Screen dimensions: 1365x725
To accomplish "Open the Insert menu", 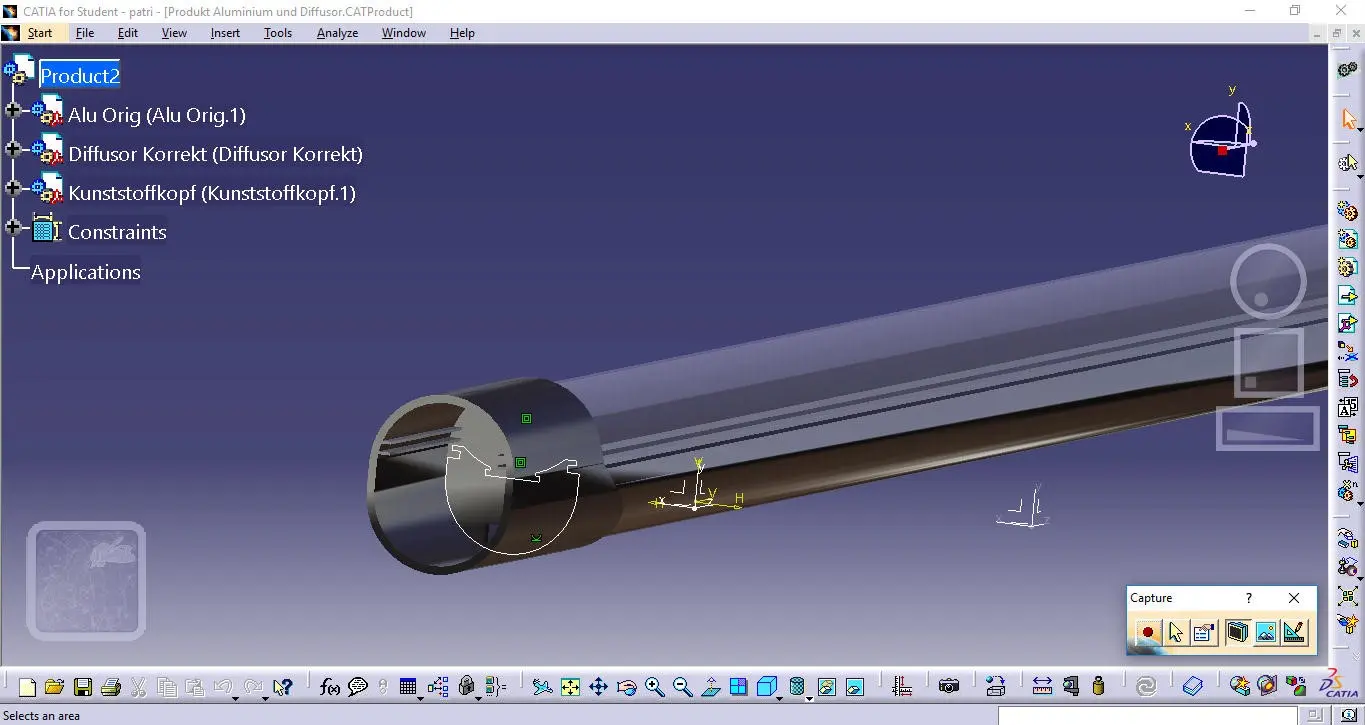I will pos(225,33).
